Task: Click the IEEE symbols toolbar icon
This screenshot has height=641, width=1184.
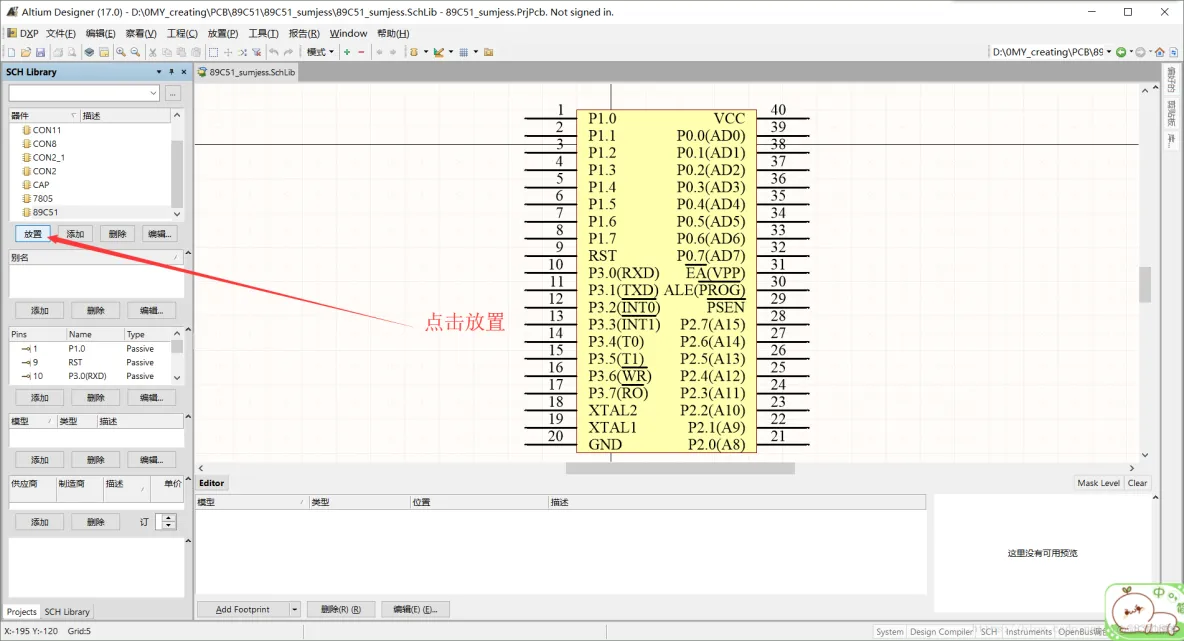Action: coord(414,52)
